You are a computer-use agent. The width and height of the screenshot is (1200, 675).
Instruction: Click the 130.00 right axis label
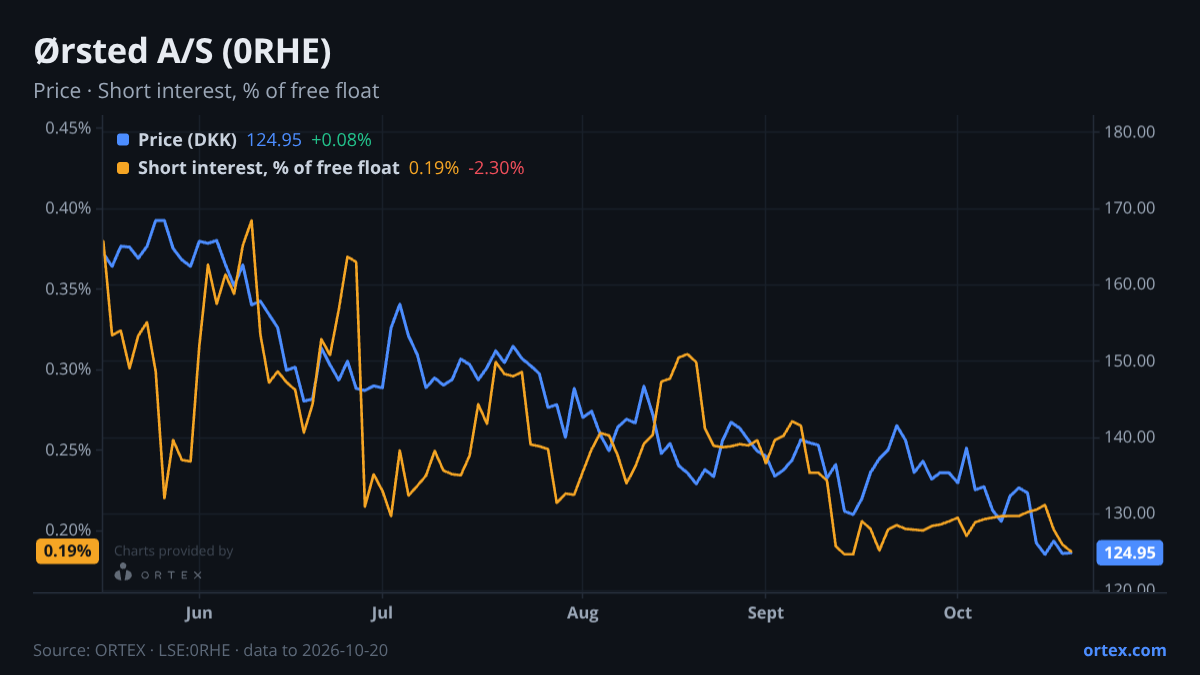pos(1131,513)
